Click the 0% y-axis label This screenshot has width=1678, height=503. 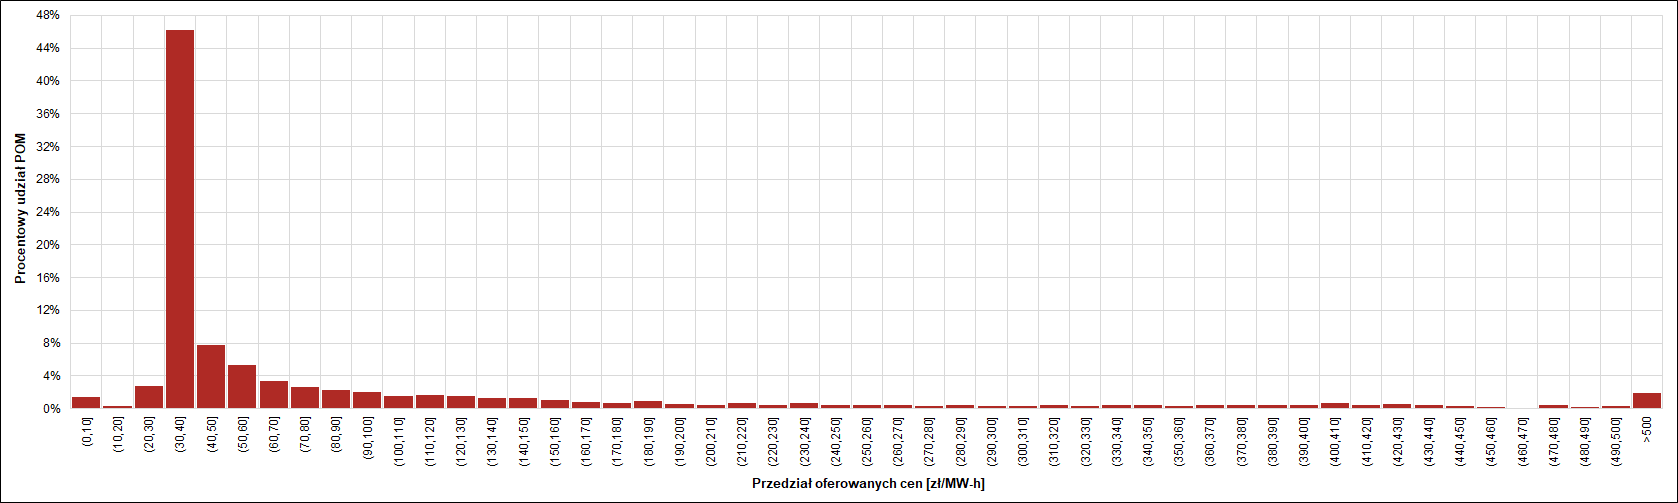click(51, 409)
